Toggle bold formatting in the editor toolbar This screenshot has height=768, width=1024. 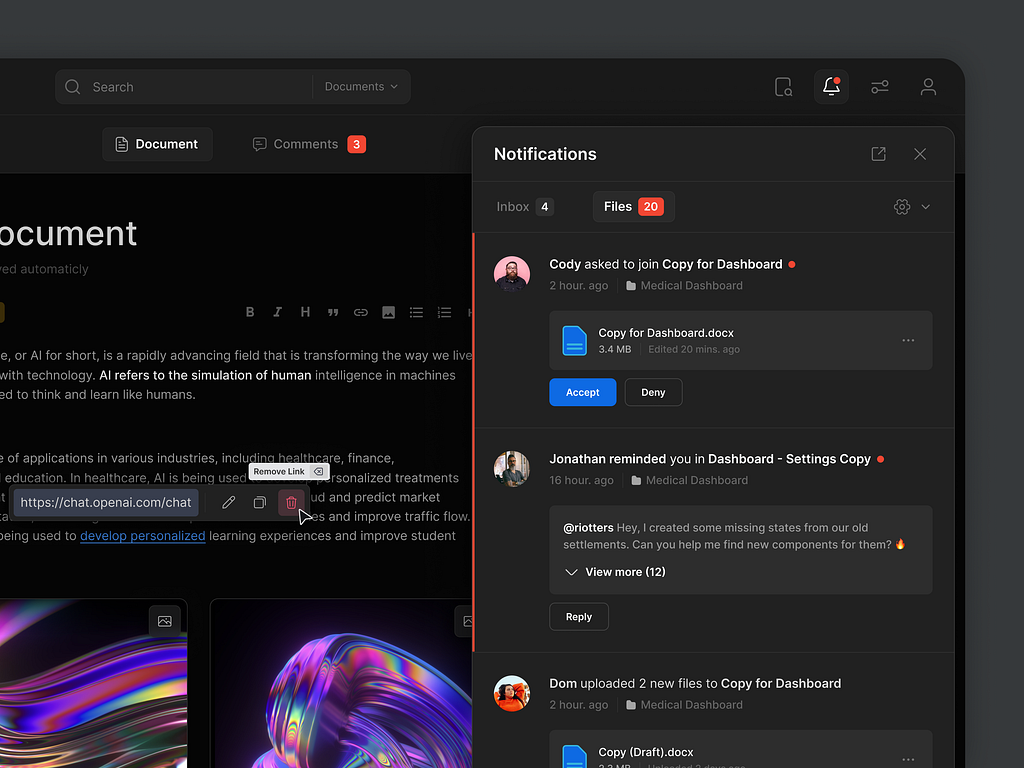[250, 312]
